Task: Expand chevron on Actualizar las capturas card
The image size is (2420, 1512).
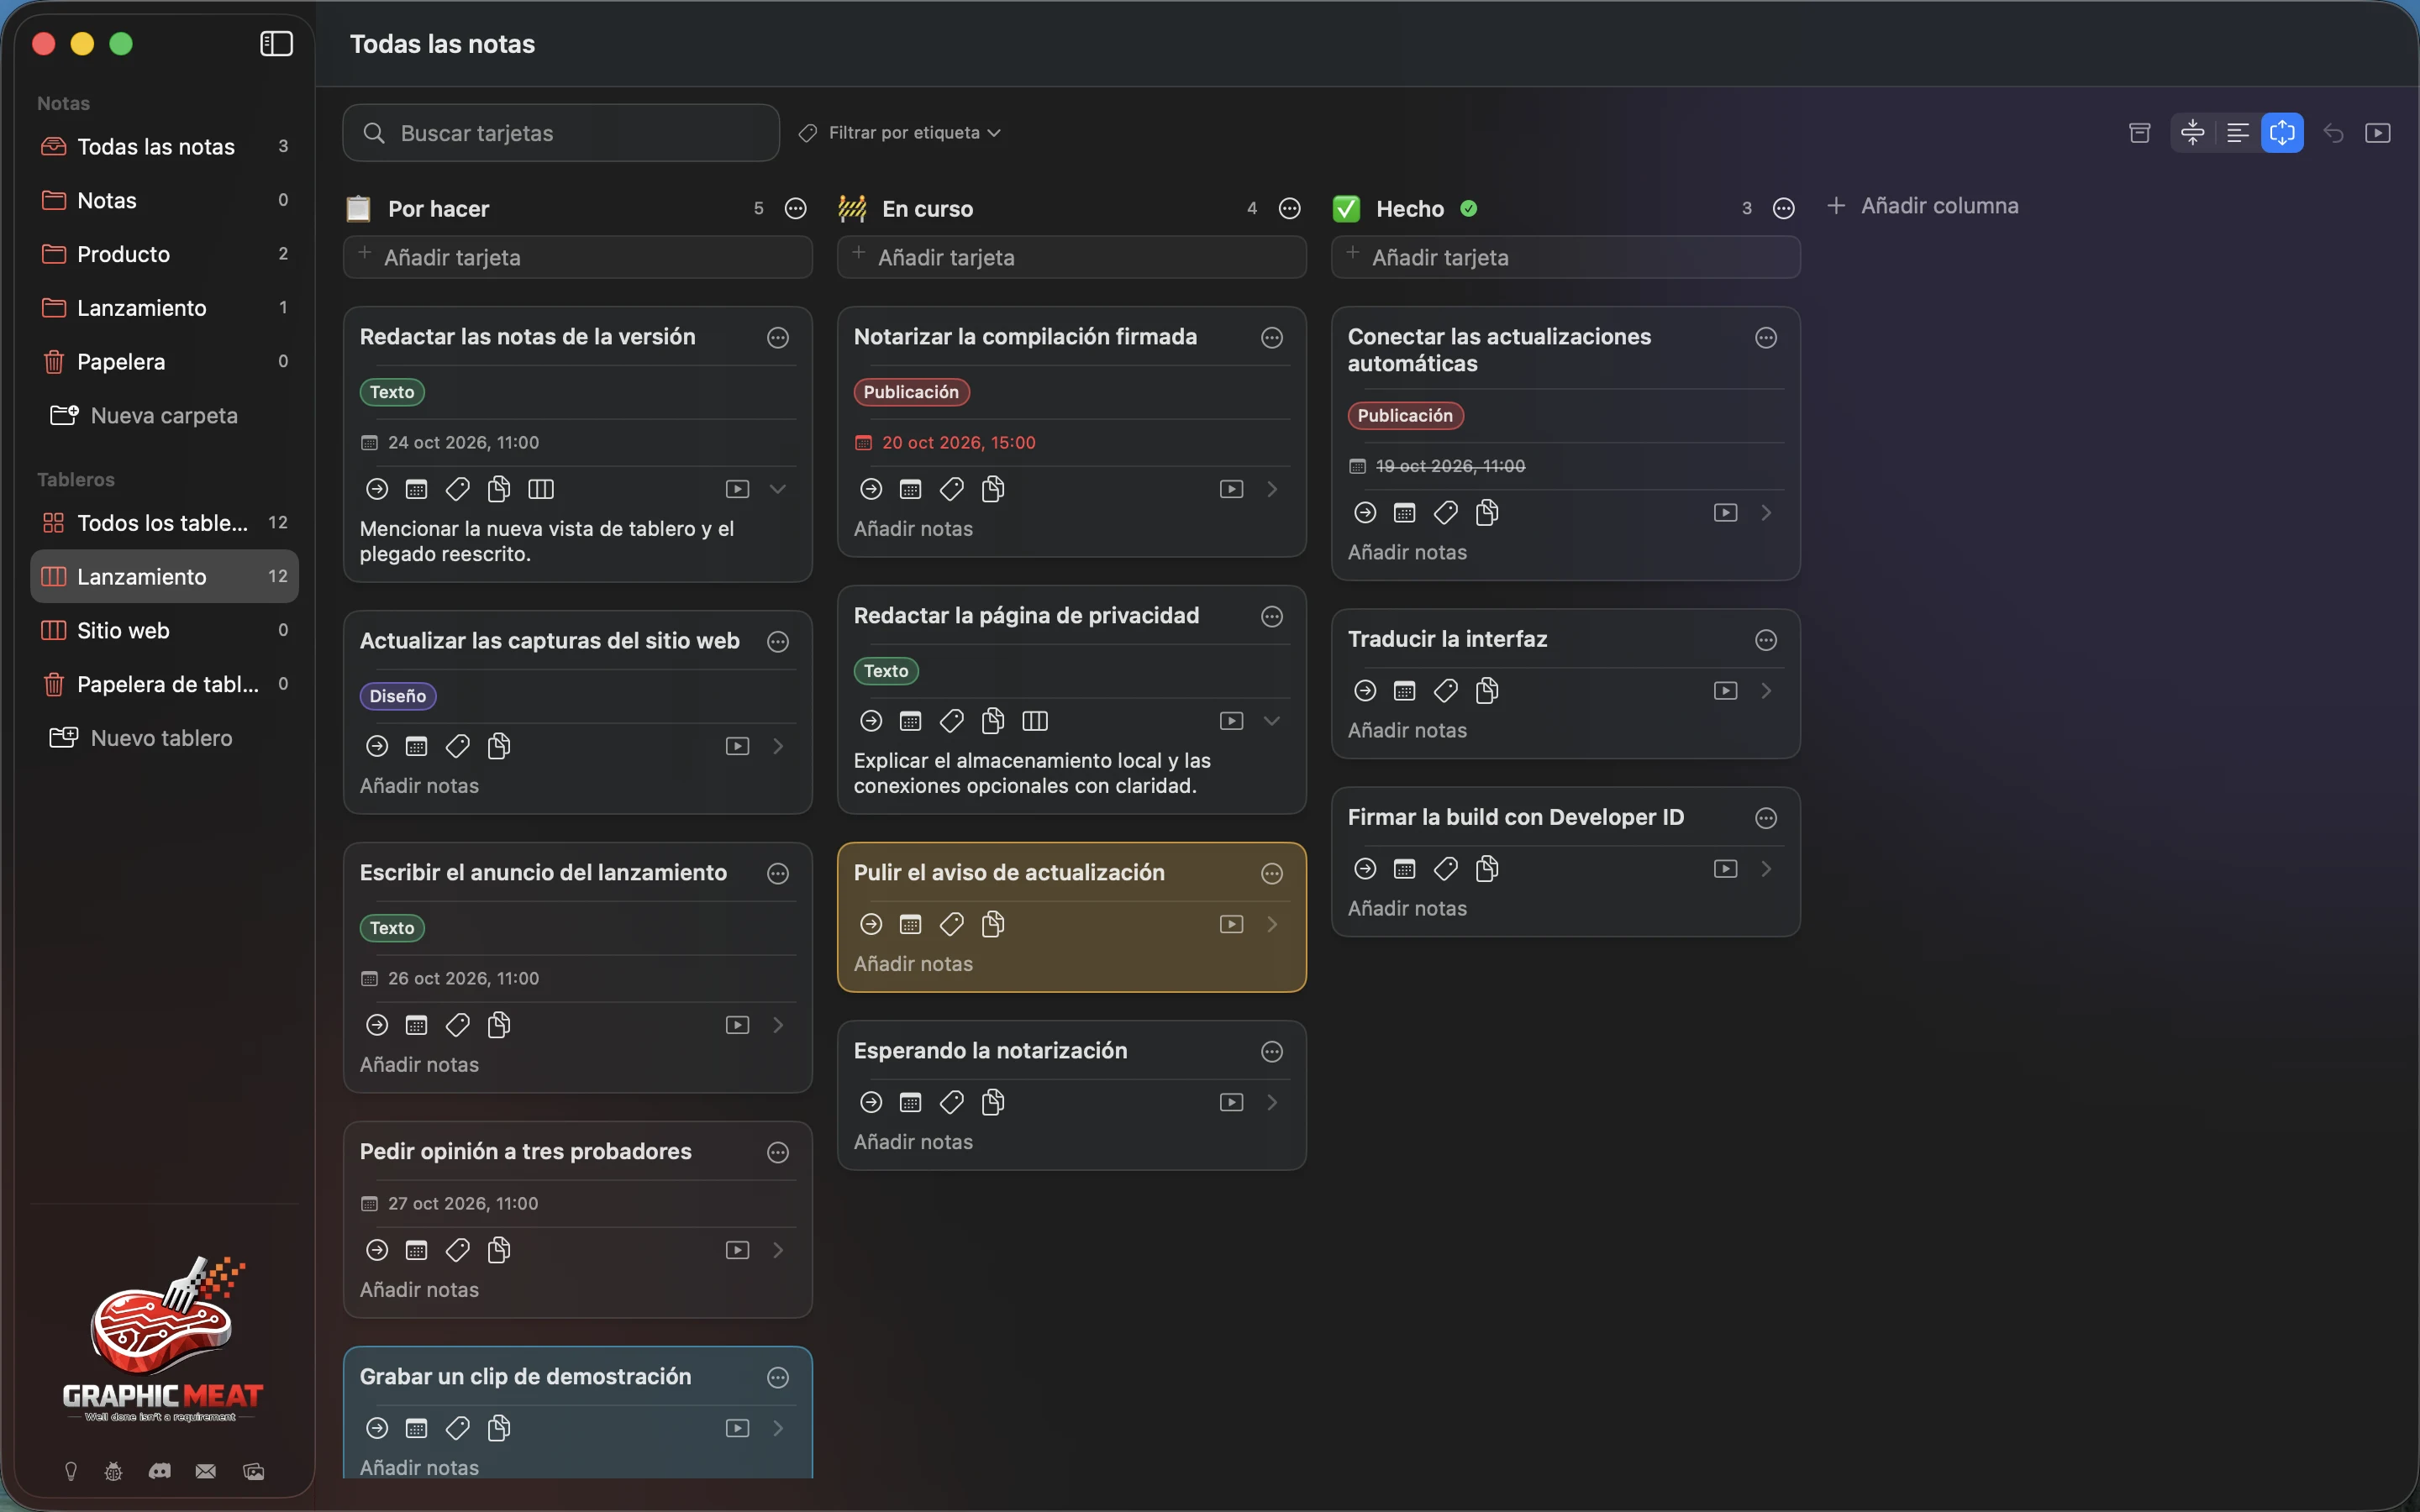Action: click(x=778, y=746)
